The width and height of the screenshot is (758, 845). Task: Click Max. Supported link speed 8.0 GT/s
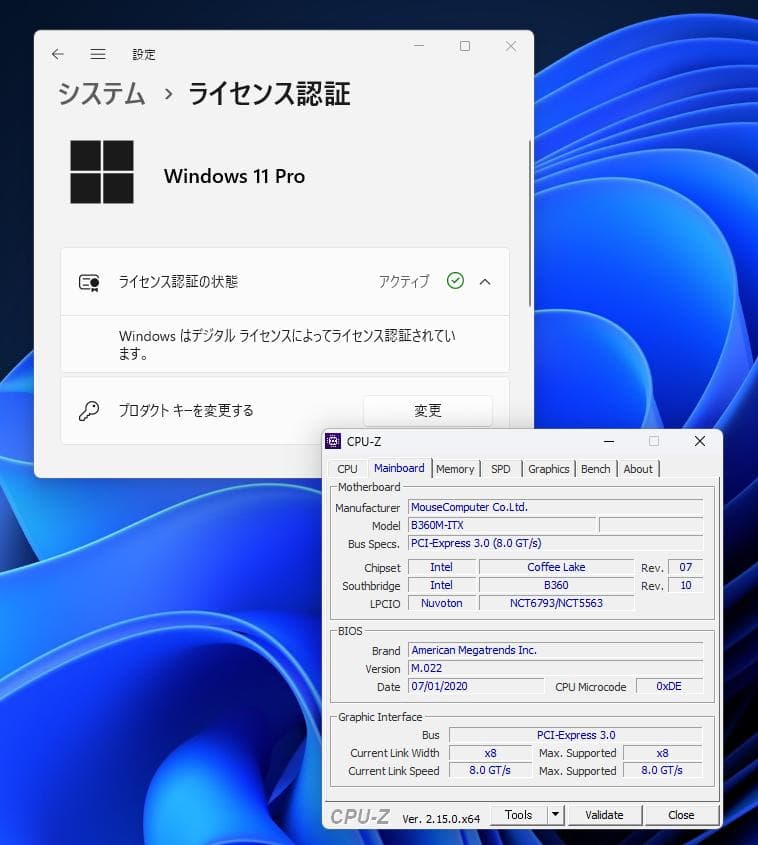click(663, 771)
